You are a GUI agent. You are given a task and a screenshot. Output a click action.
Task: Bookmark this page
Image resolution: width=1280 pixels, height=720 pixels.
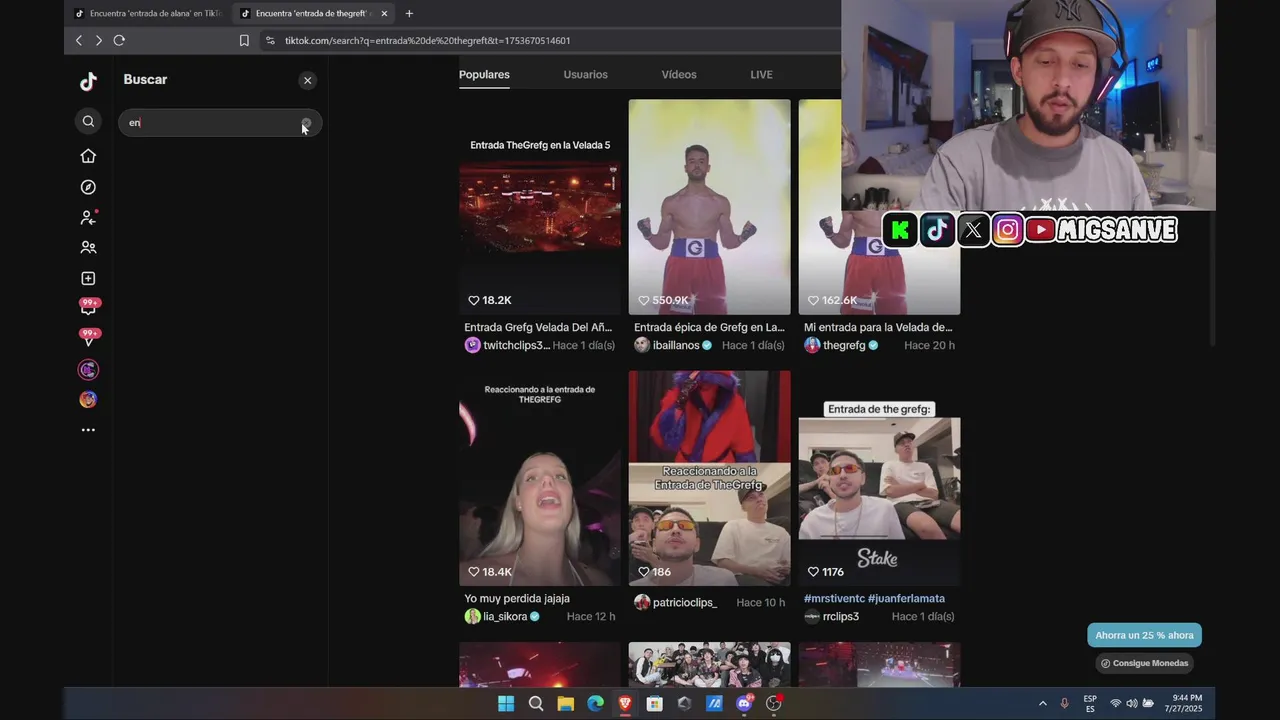pyautogui.click(x=244, y=40)
